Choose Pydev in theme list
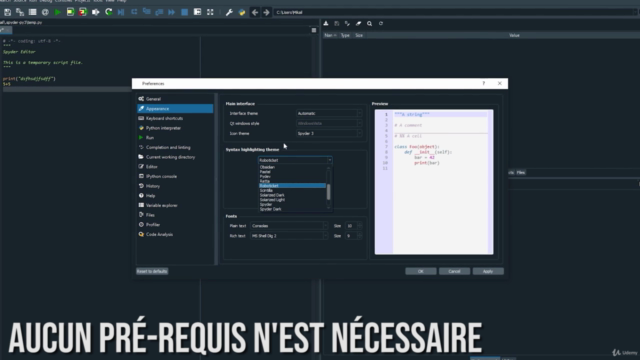This screenshot has height=360, width=640. [292, 176]
